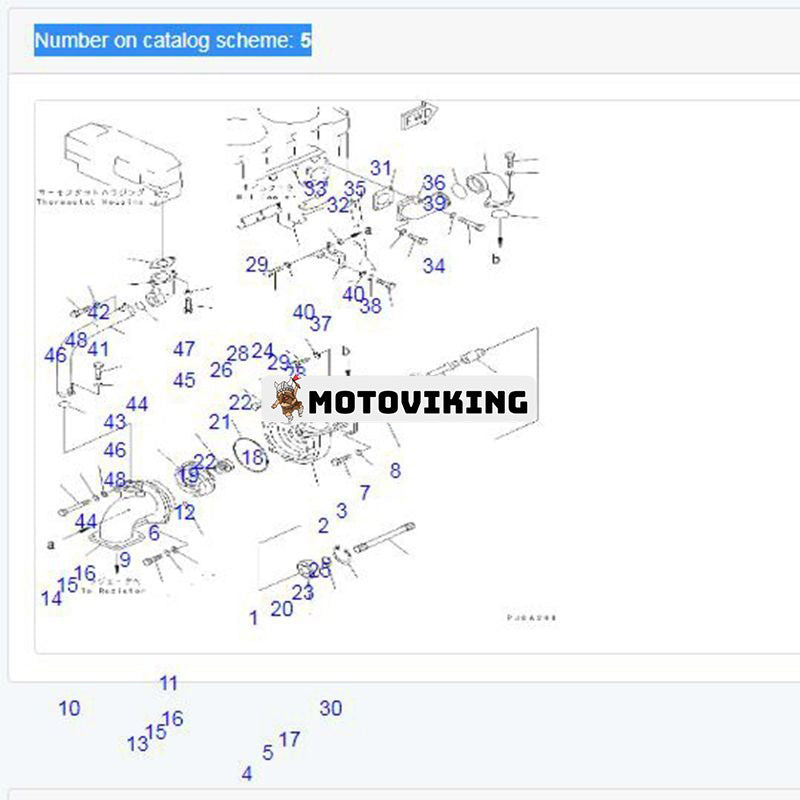Open part number 31 in the diagram
This screenshot has width=800, height=800.
pos(381,168)
